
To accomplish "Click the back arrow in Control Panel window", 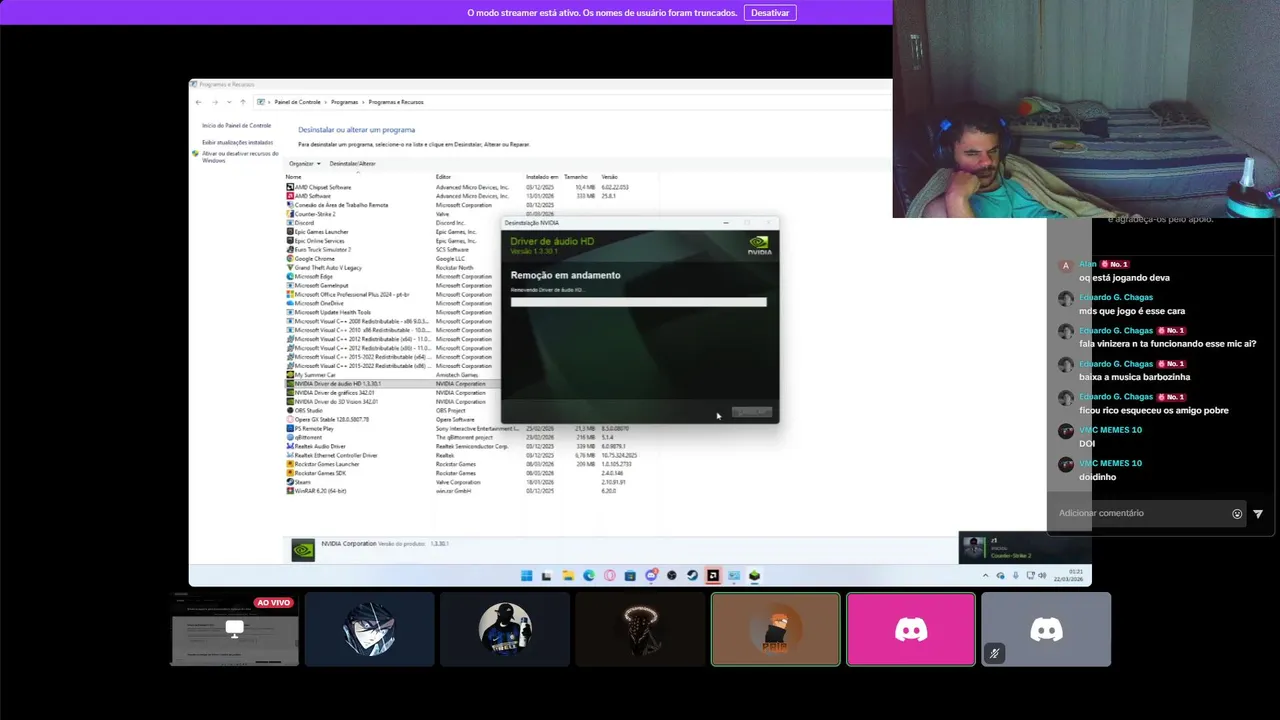I will pyautogui.click(x=199, y=102).
